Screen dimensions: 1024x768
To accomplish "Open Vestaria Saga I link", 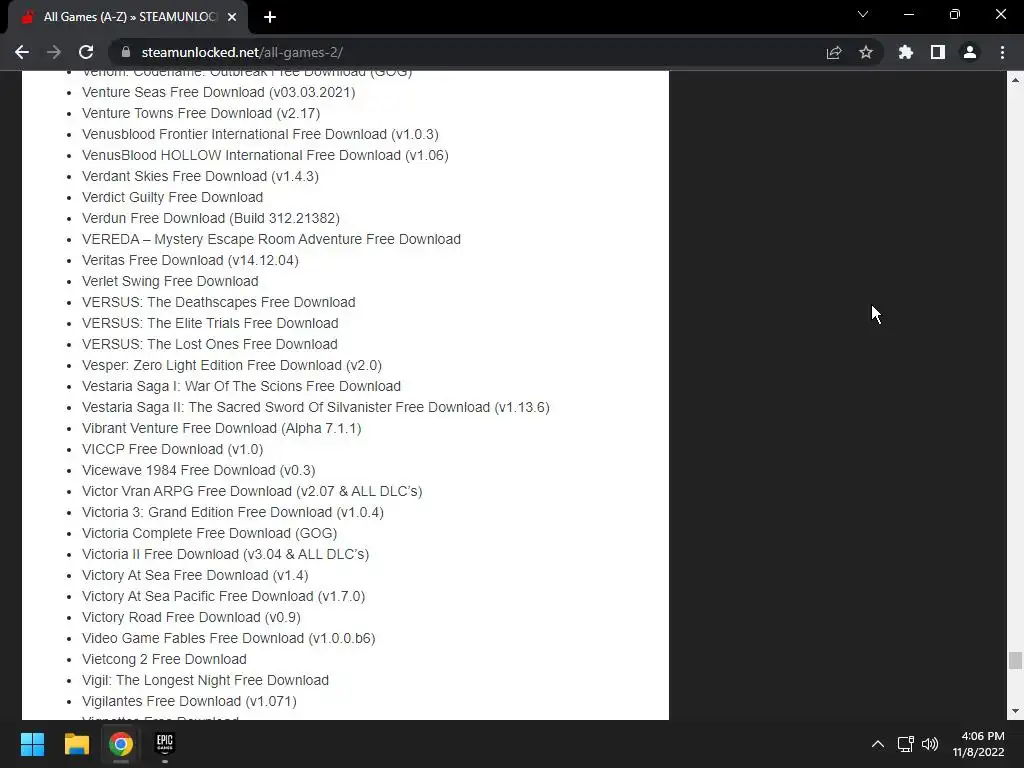I will tap(241, 386).
